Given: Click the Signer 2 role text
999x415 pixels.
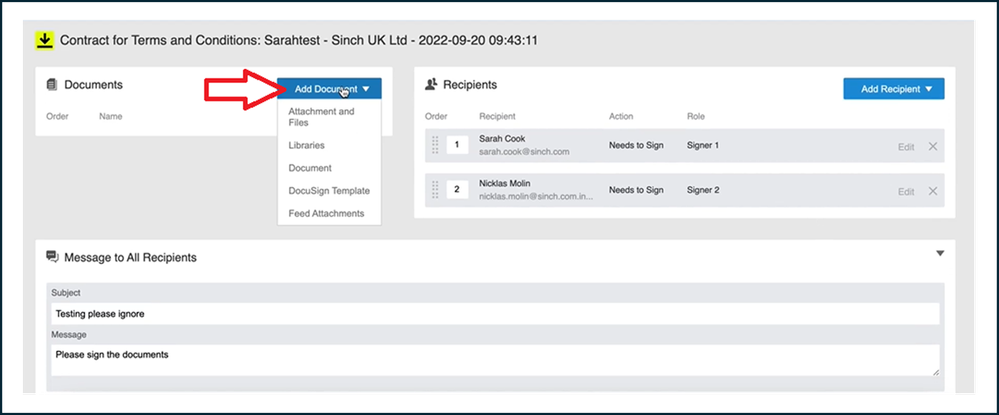Looking at the screenshot, I should [x=703, y=189].
